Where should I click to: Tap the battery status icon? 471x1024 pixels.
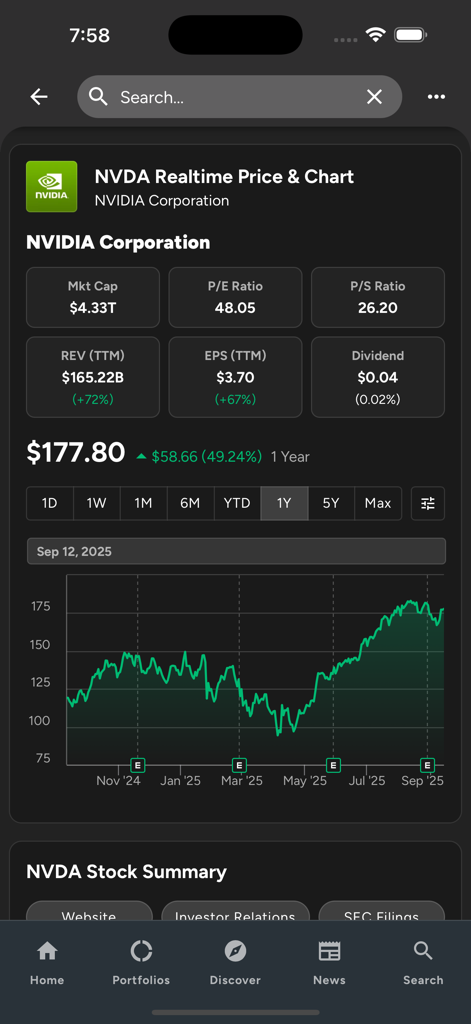[x=410, y=35]
